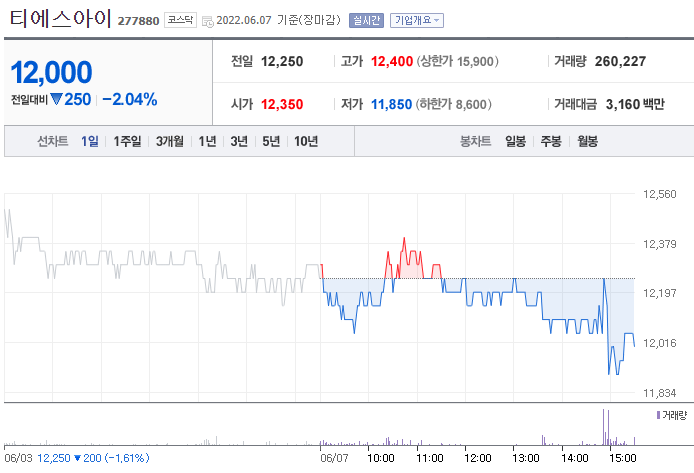The width and height of the screenshot is (694, 473).
Task: Click the stock code 277880
Action: [x=138, y=21]
